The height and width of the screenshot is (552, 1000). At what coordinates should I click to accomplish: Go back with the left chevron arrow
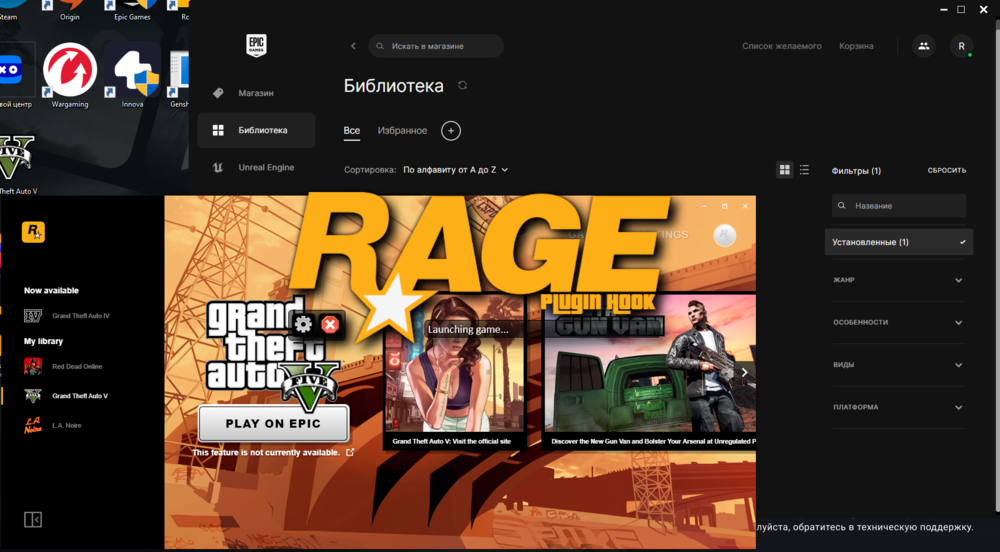(353, 46)
